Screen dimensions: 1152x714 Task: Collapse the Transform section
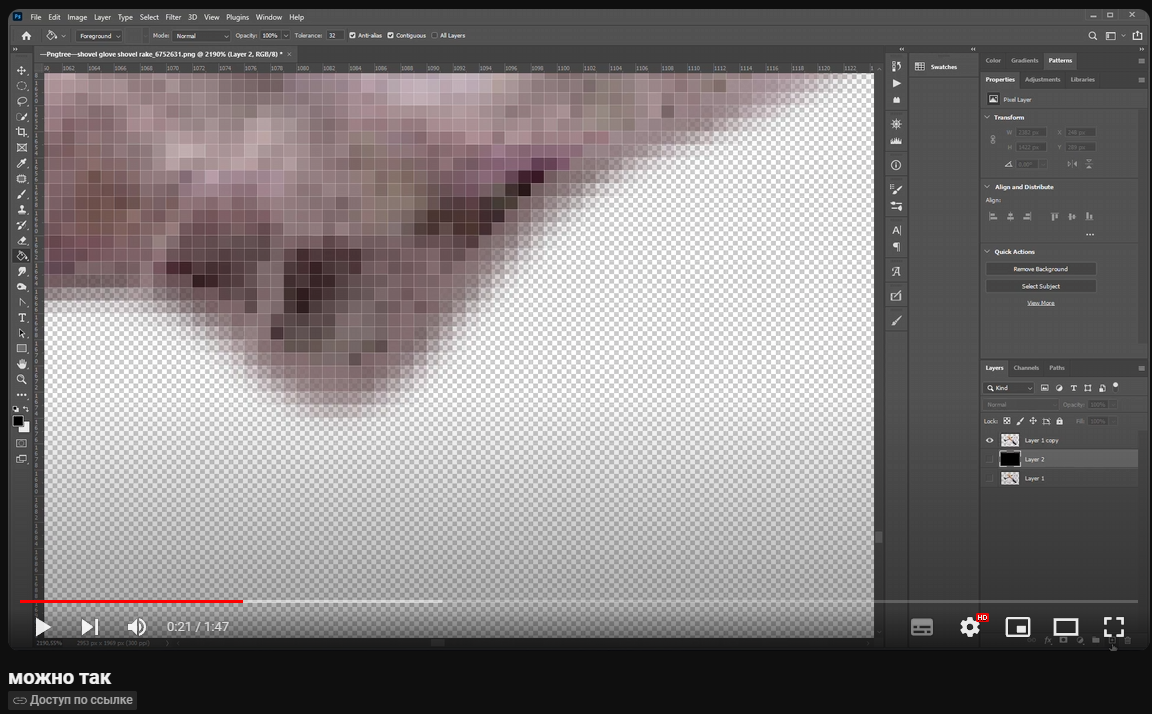(x=987, y=118)
